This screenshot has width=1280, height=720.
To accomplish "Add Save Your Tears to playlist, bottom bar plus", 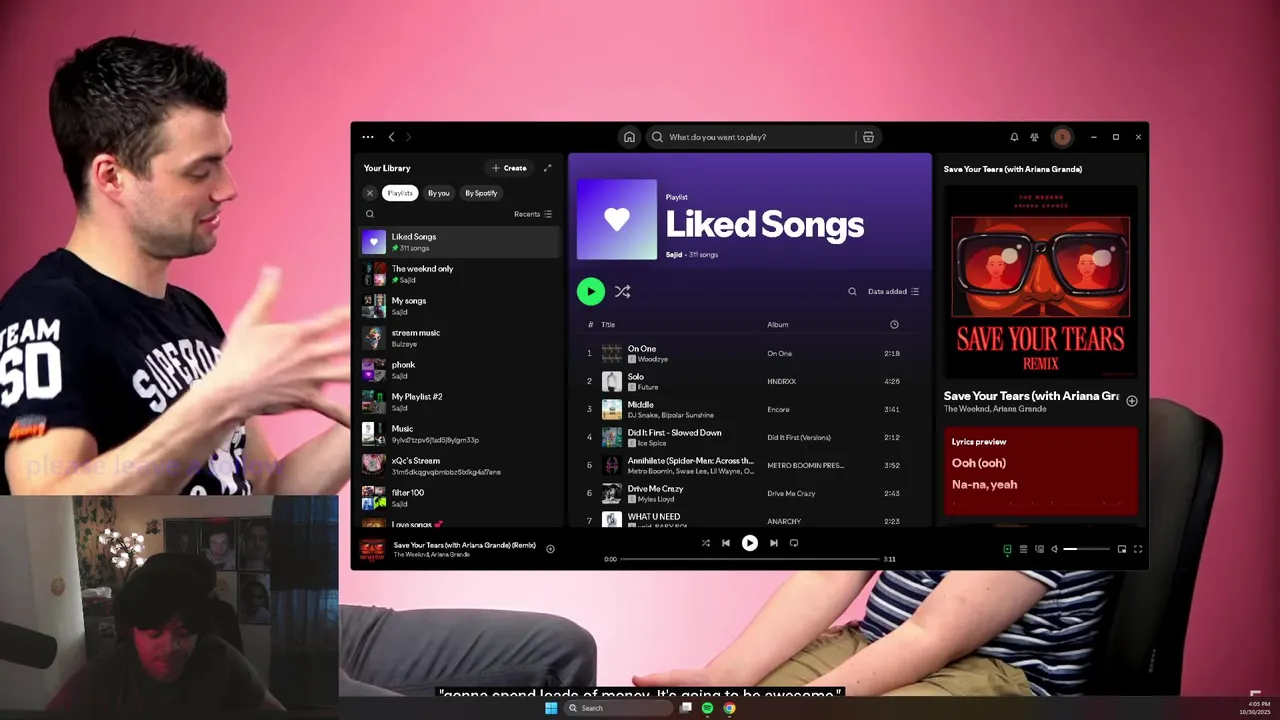I will tap(550, 549).
